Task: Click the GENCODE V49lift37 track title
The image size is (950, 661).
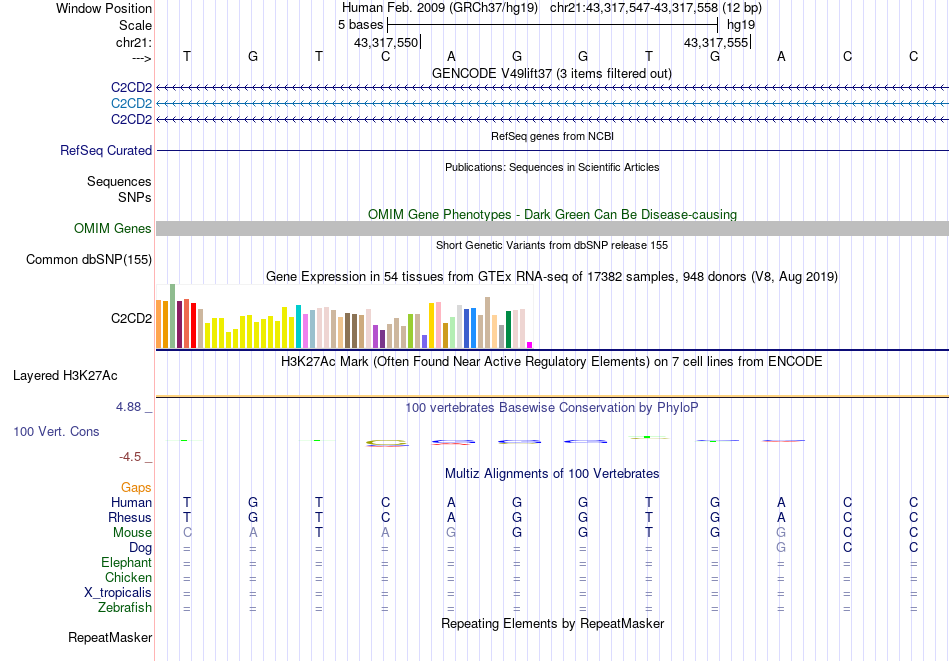Action: (551, 73)
